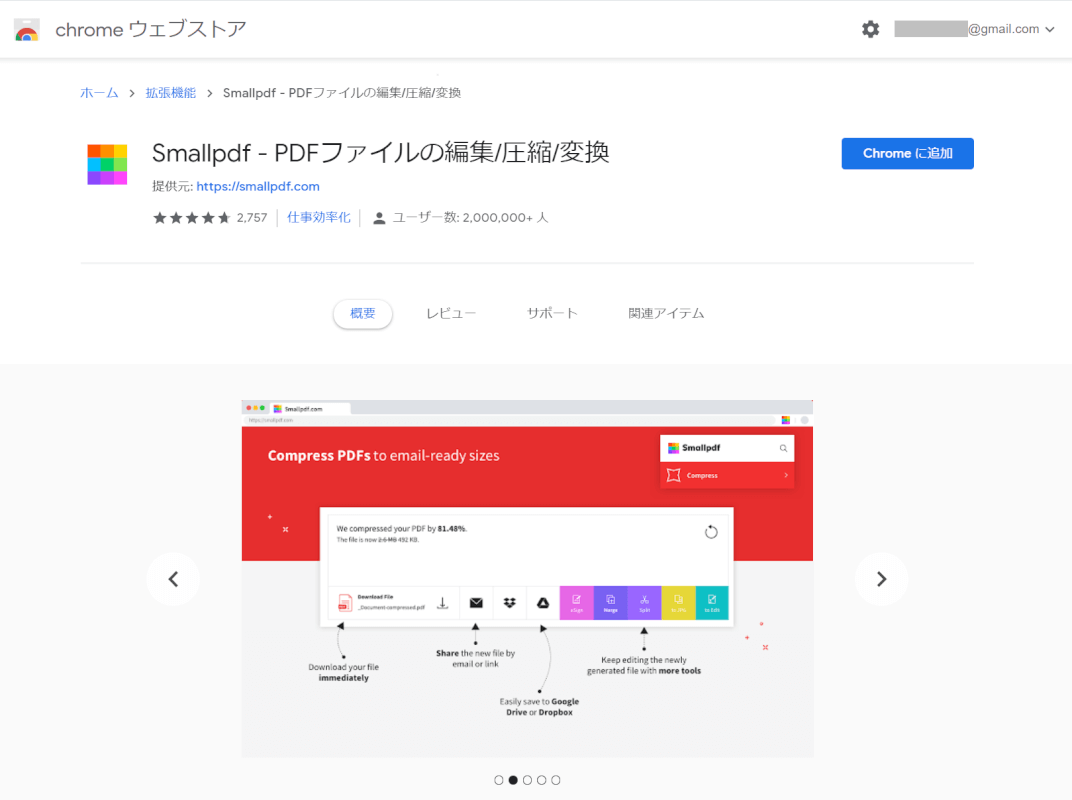Click the Smallpdf colorful extension icon
This screenshot has width=1072, height=800.
107,164
